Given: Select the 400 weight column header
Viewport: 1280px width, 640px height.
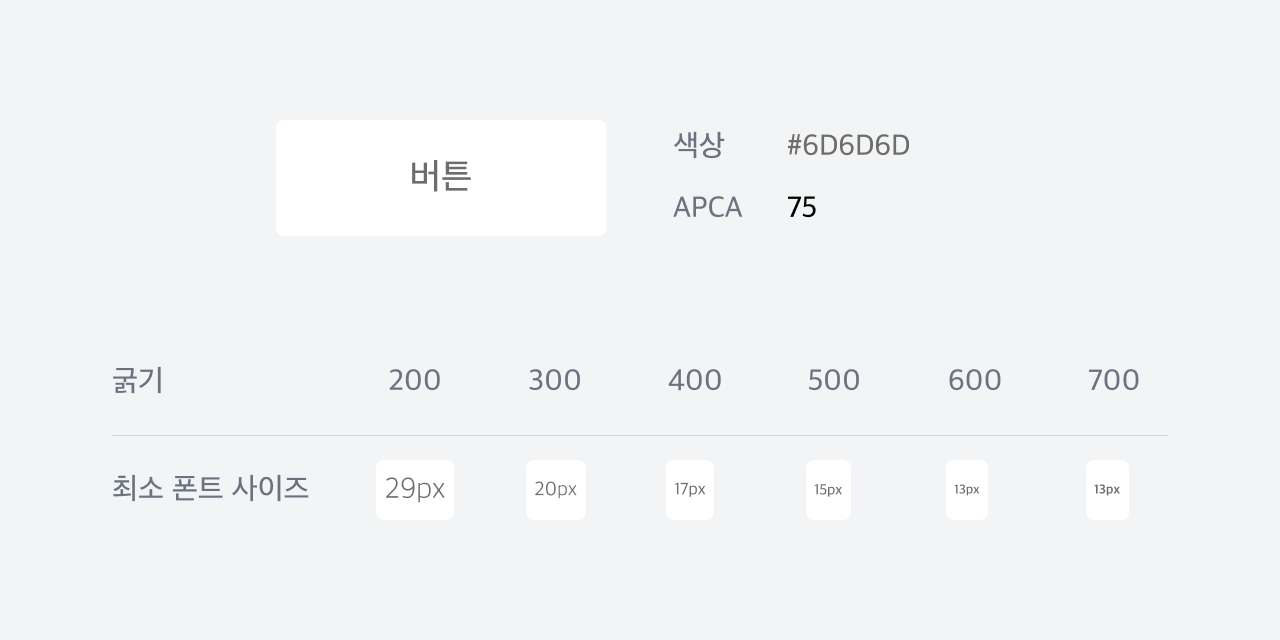Looking at the screenshot, I should 694,380.
